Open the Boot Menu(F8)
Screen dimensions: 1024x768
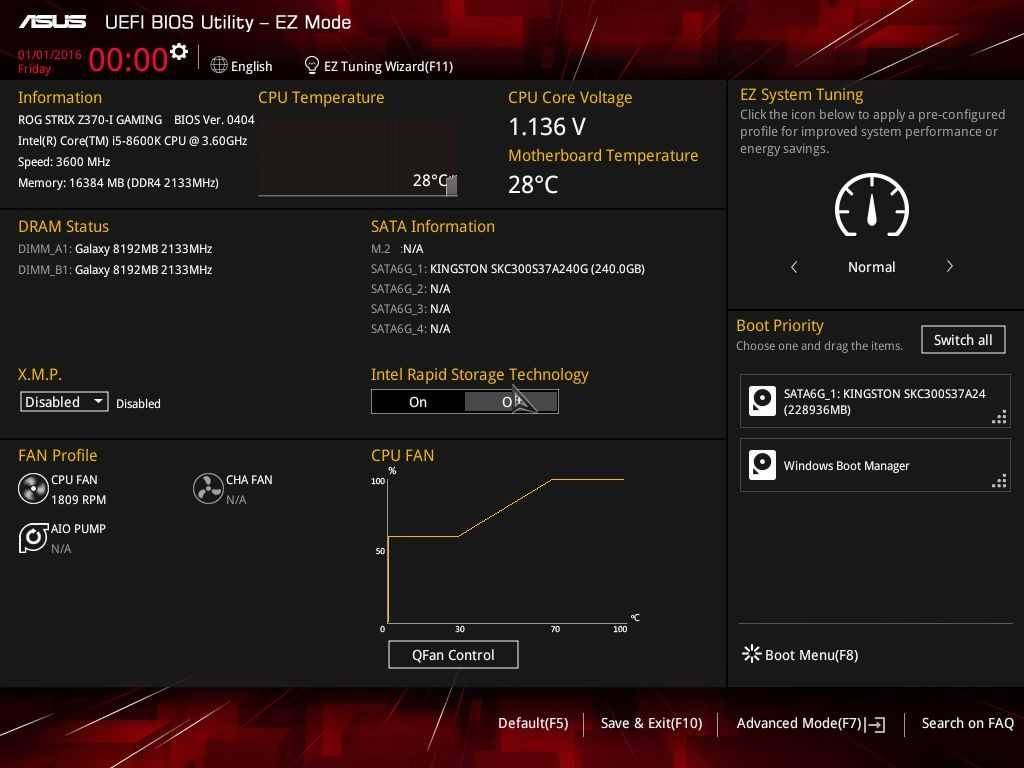800,655
